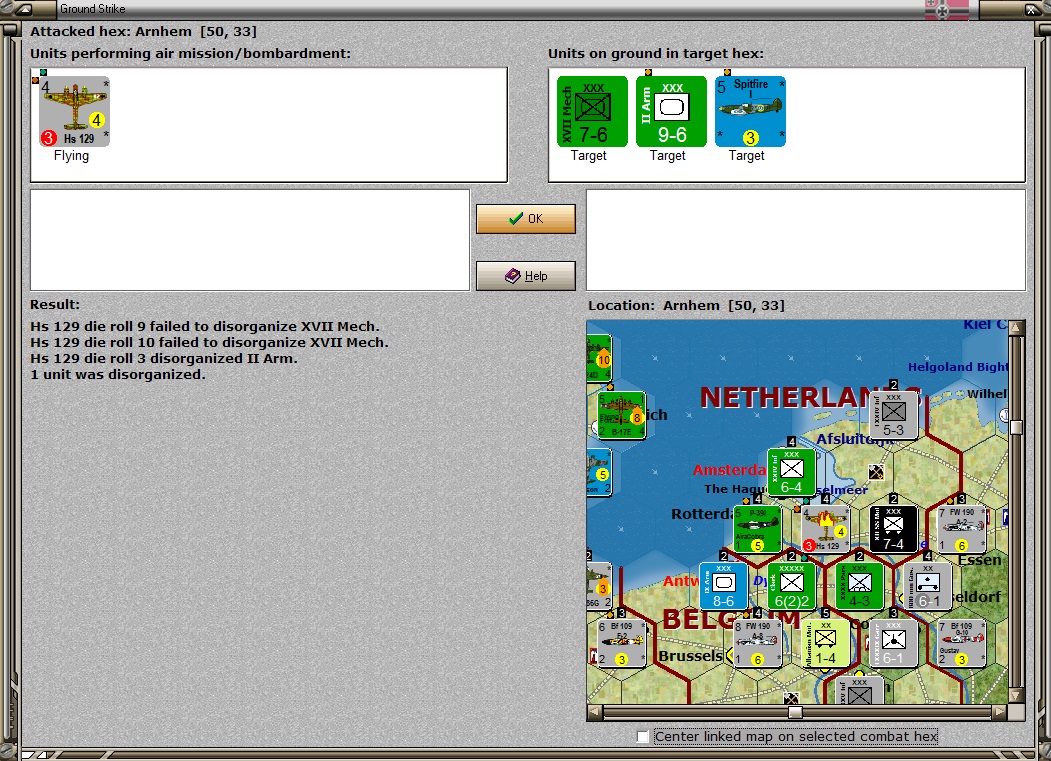Click the 'Hs 129 die roll 3 disorganized II Arm.' line

pos(164,359)
